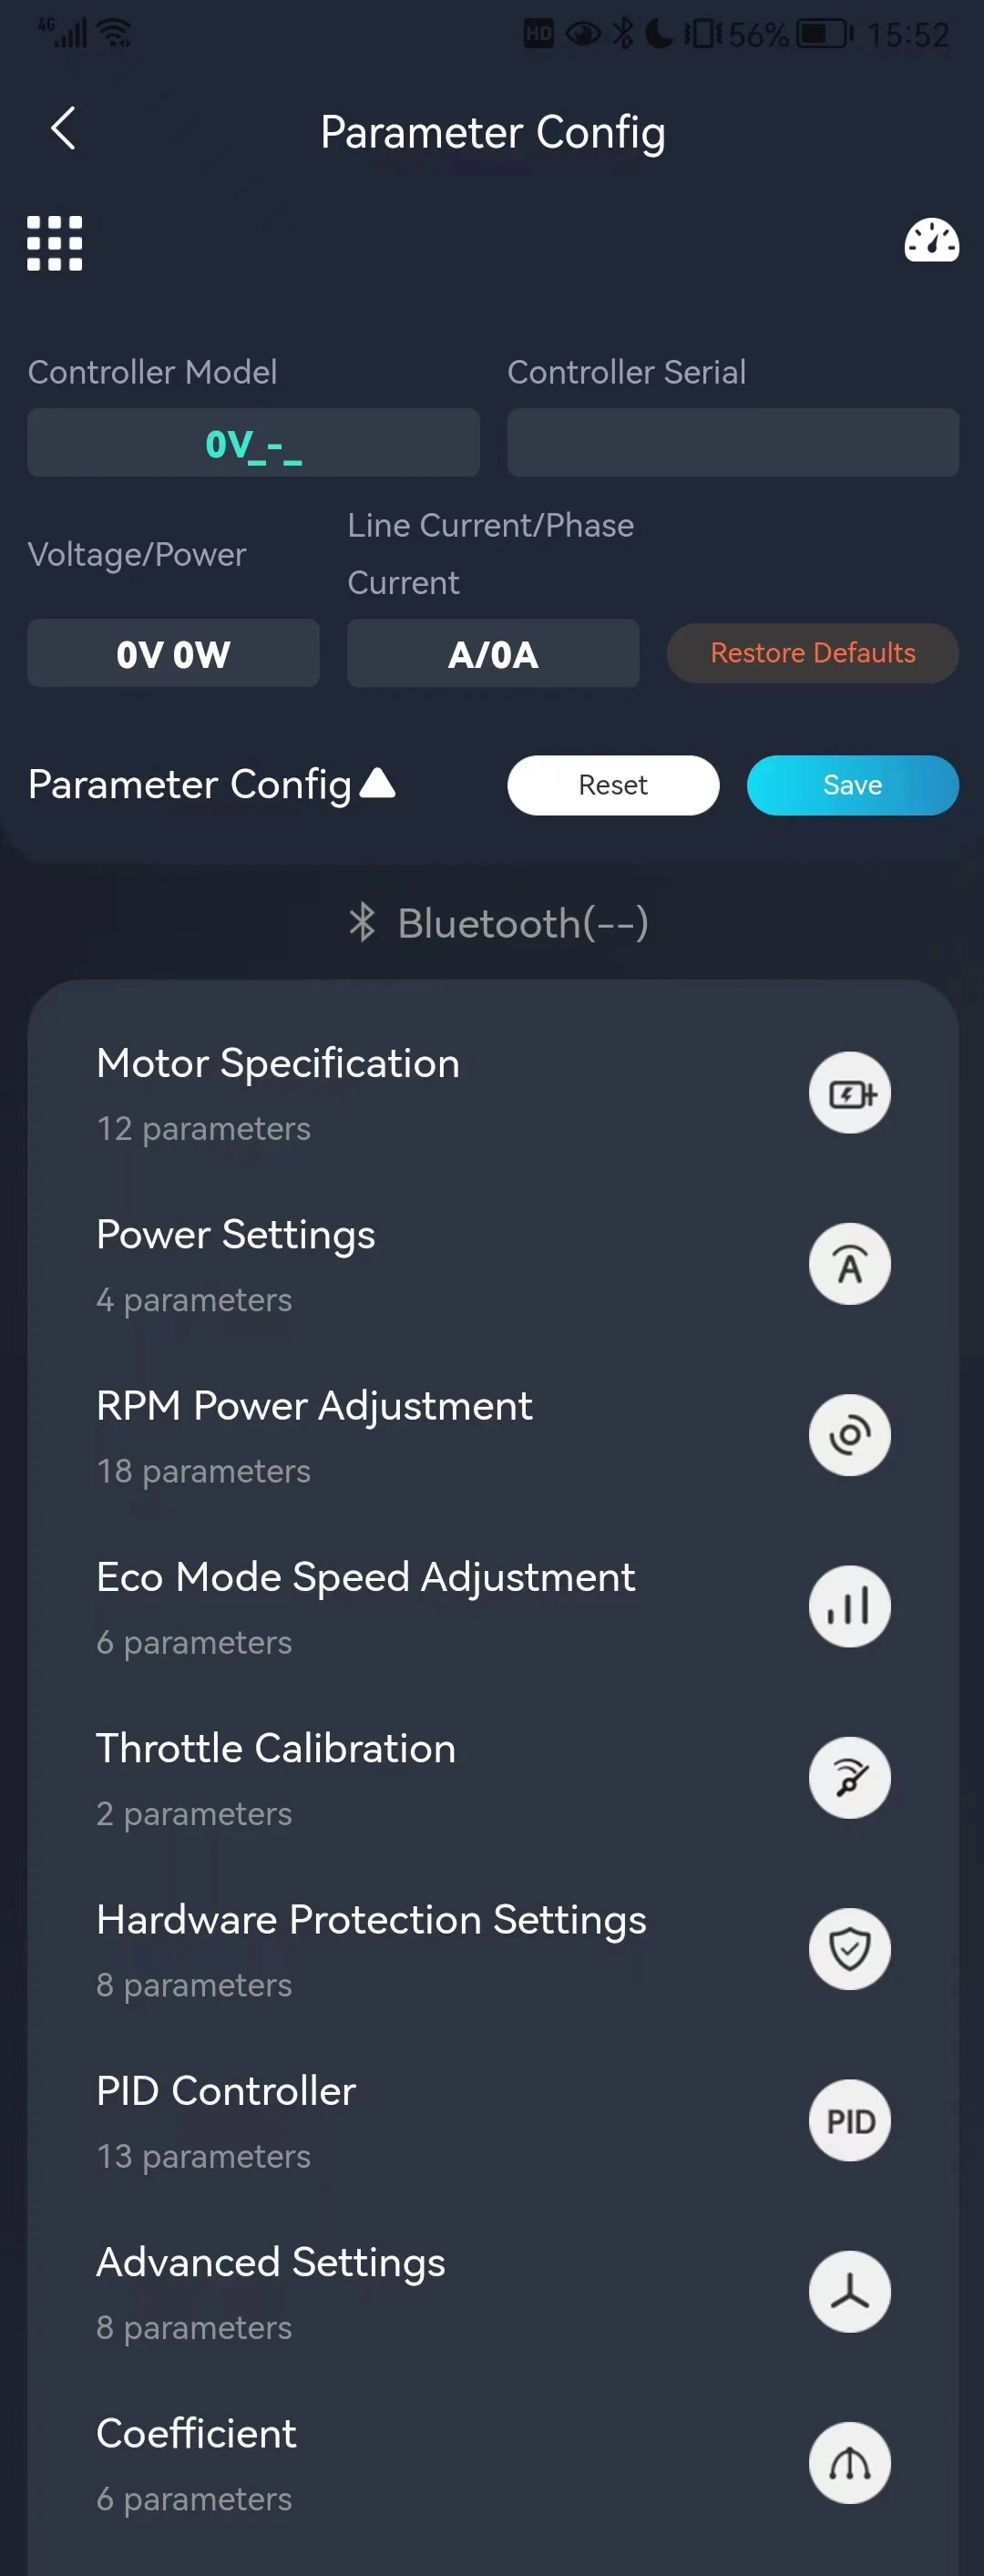Tap the back arrow icon
Screen dimensions: 984x2576
(63, 128)
